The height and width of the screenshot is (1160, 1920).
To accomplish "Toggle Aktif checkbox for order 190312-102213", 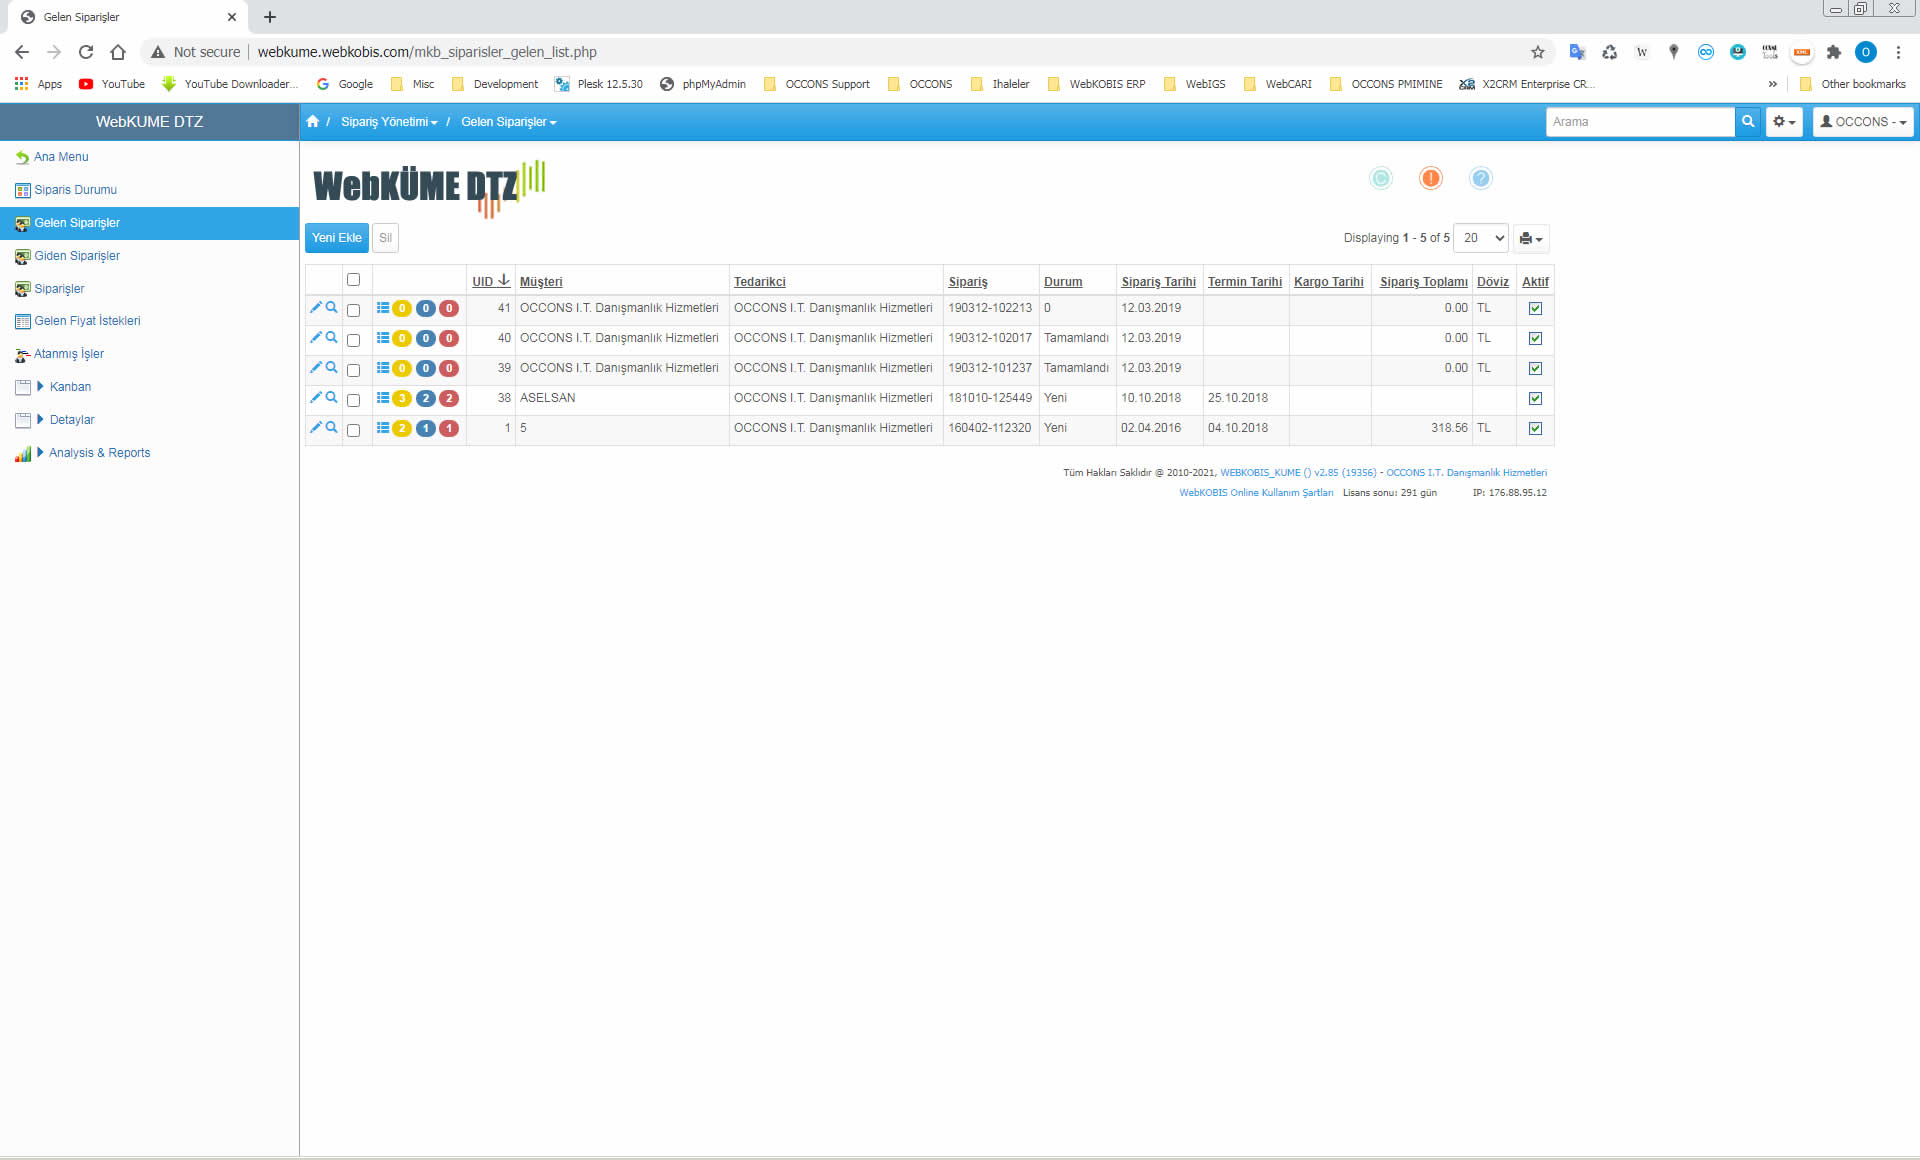I will tap(1535, 308).
